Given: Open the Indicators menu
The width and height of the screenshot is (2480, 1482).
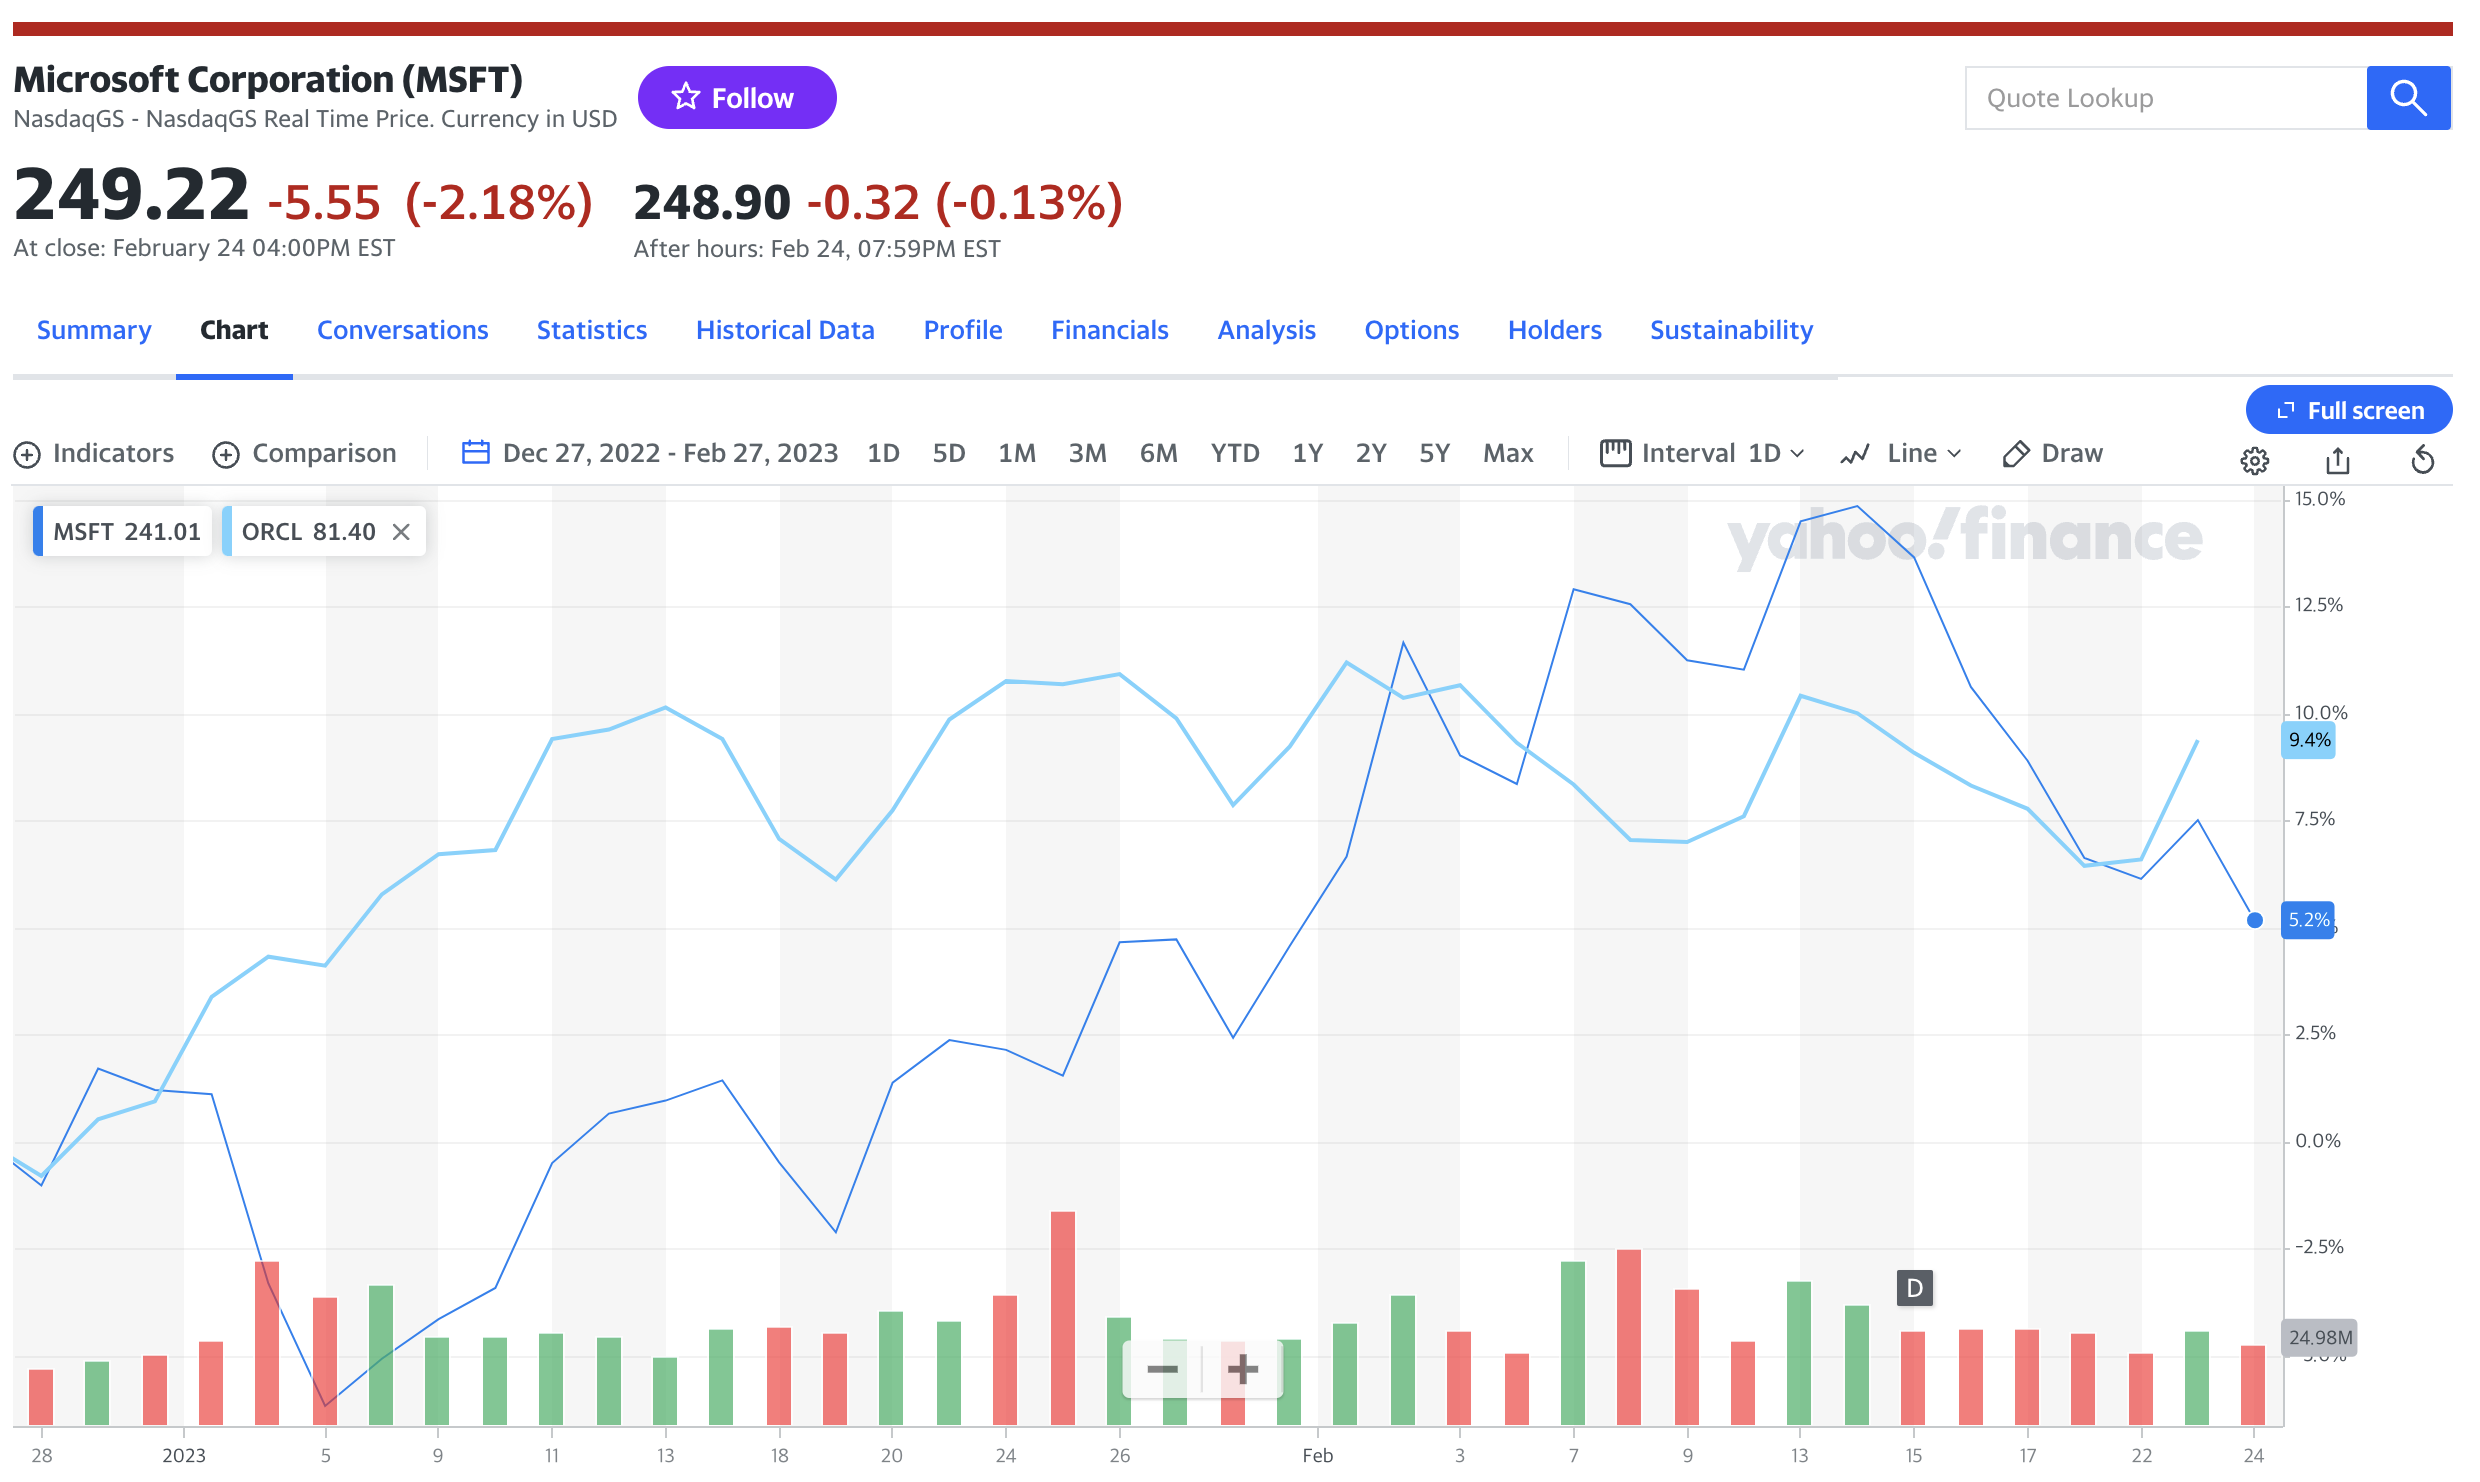Looking at the screenshot, I should click(x=94, y=453).
